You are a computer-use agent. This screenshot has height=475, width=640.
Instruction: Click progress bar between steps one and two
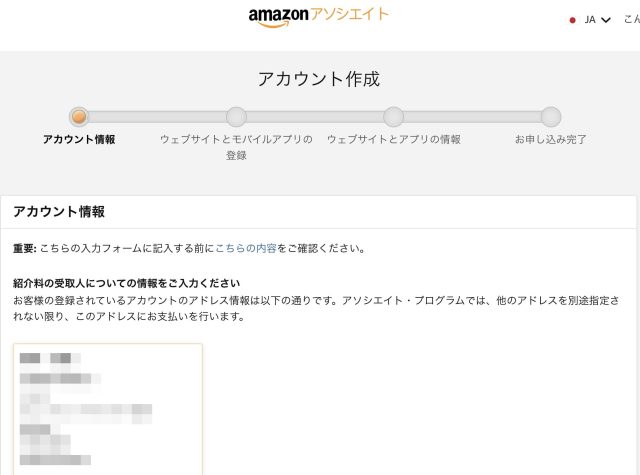pyautogui.click(x=157, y=117)
